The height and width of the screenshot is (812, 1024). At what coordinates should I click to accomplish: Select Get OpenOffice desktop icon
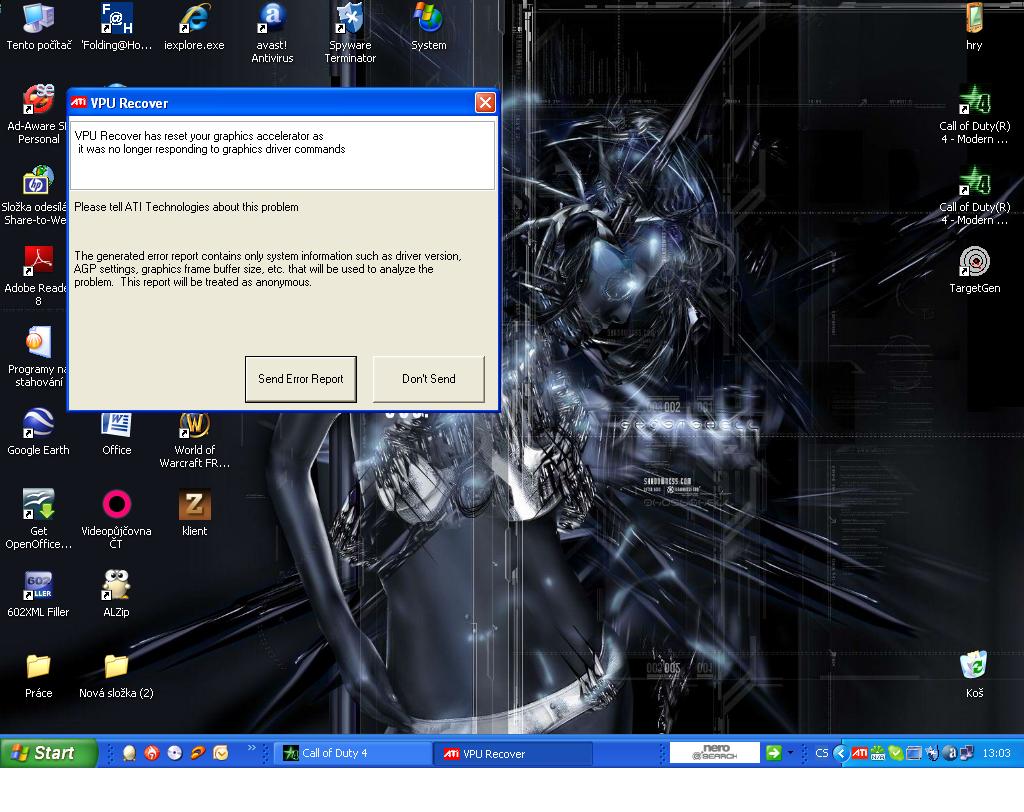[39, 519]
